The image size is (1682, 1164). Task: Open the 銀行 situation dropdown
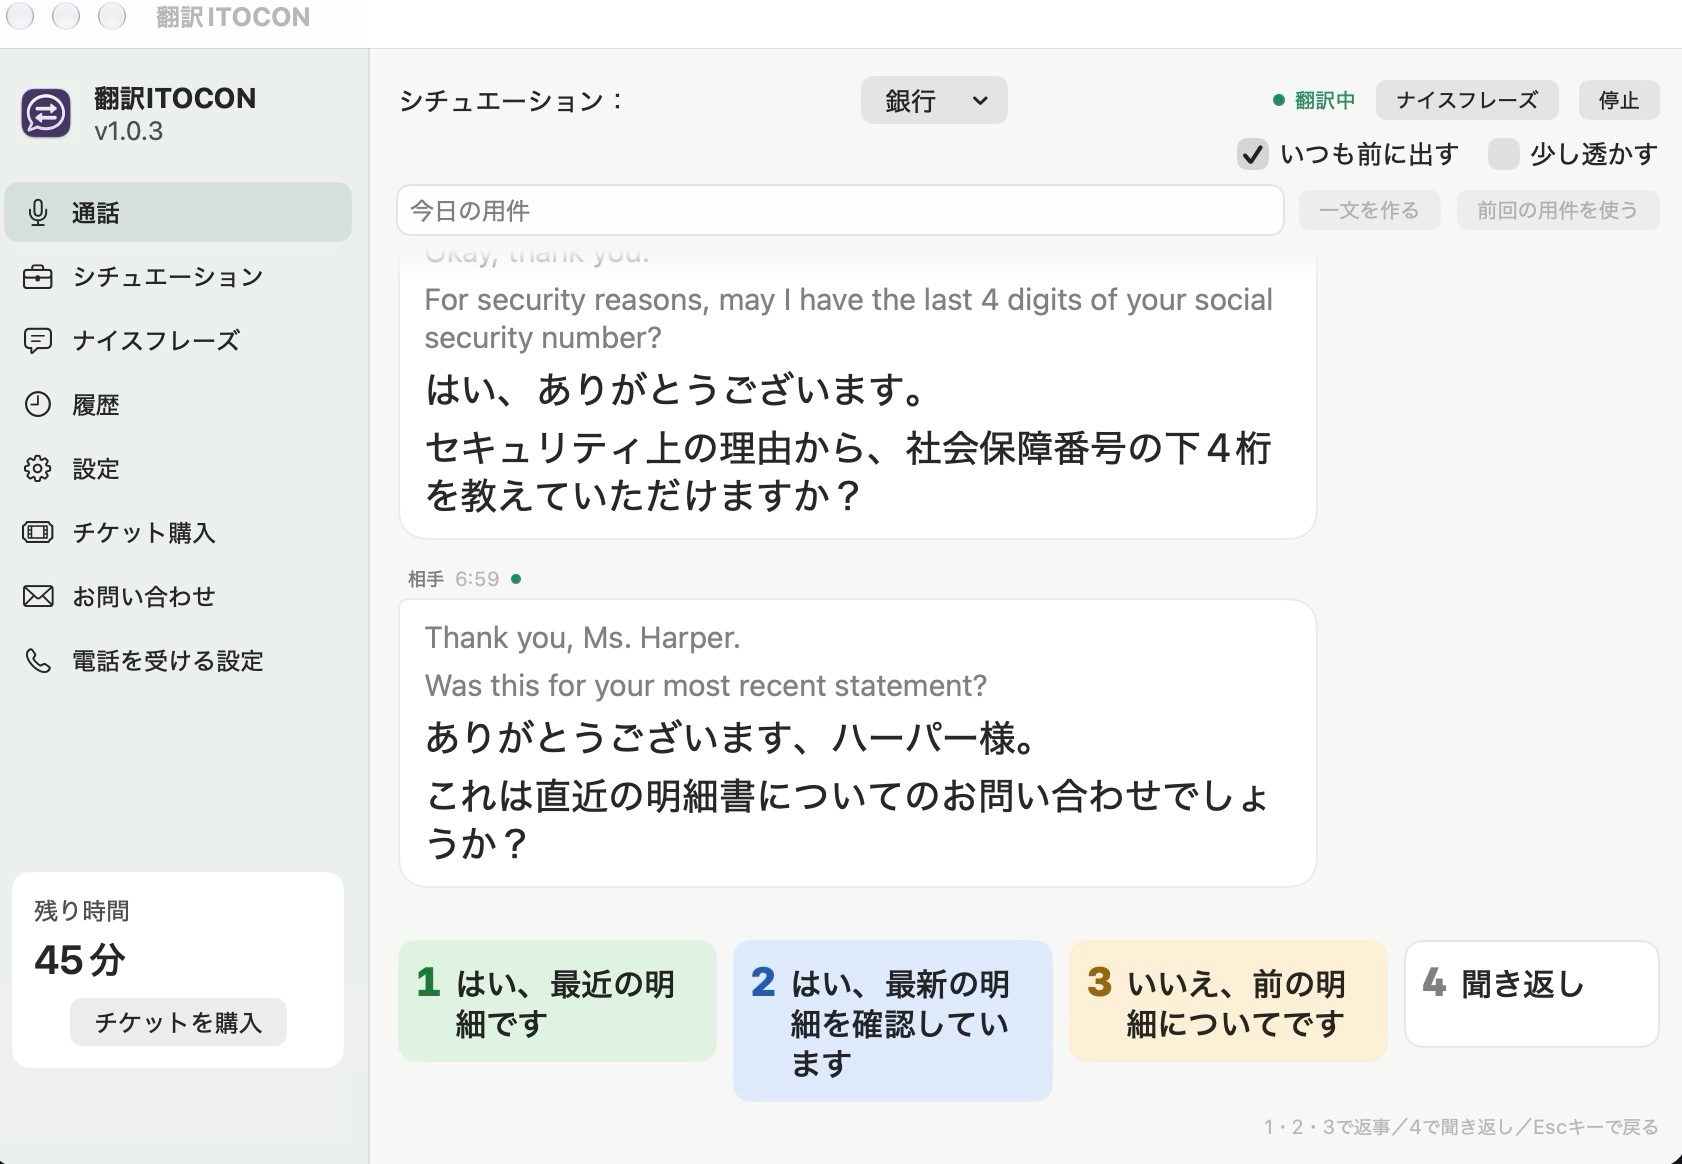pyautogui.click(x=934, y=100)
